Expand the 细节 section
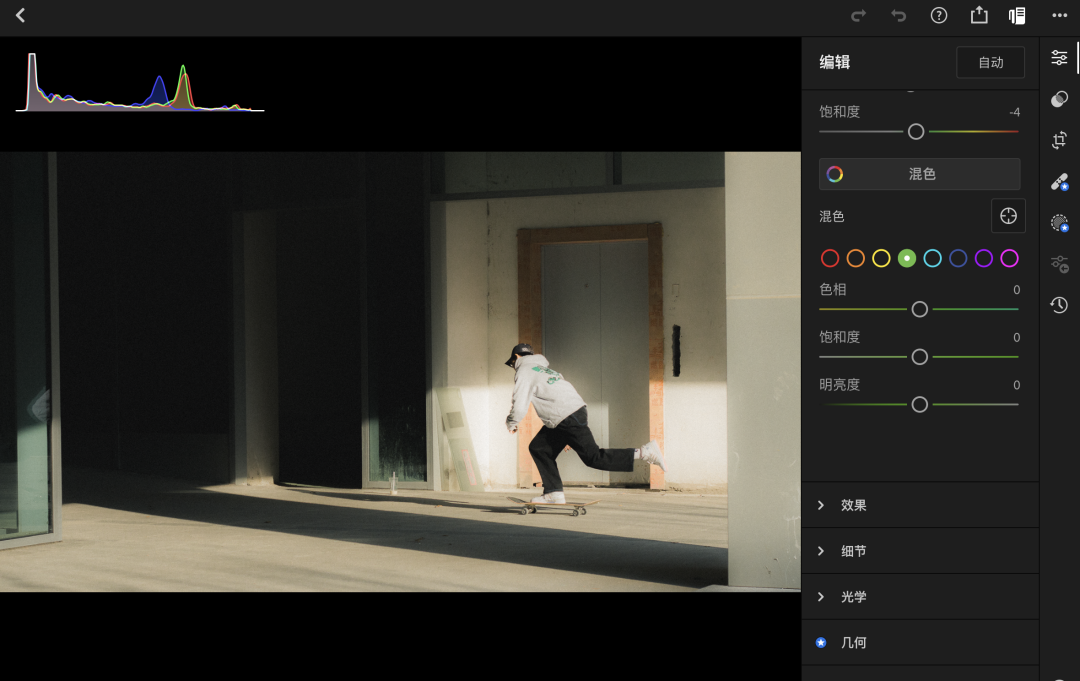 853,551
